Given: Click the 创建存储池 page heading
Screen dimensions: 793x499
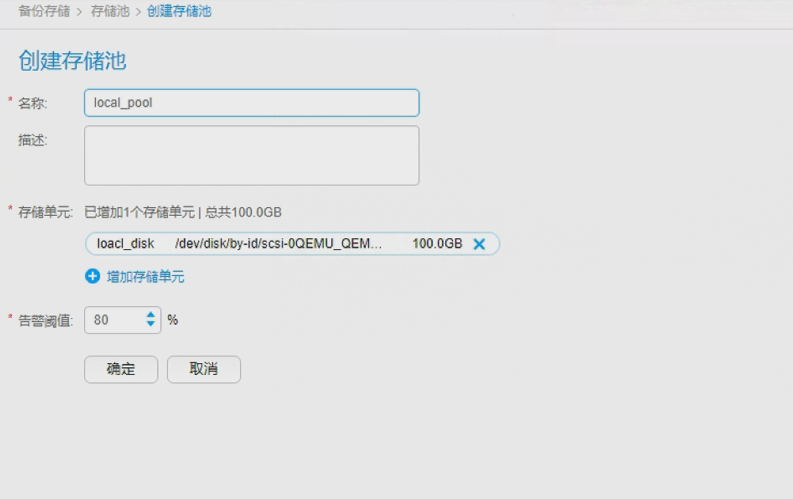Looking at the screenshot, I should pos(72,61).
